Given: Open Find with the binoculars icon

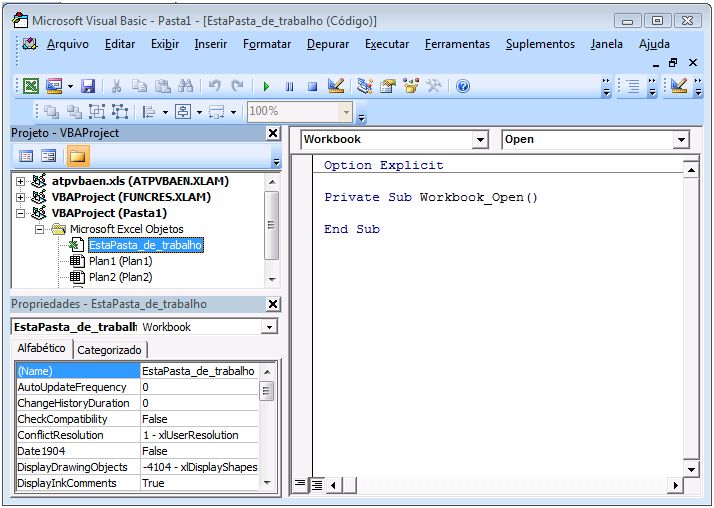Looking at the screenshot, I should click(x=186, y=86).
